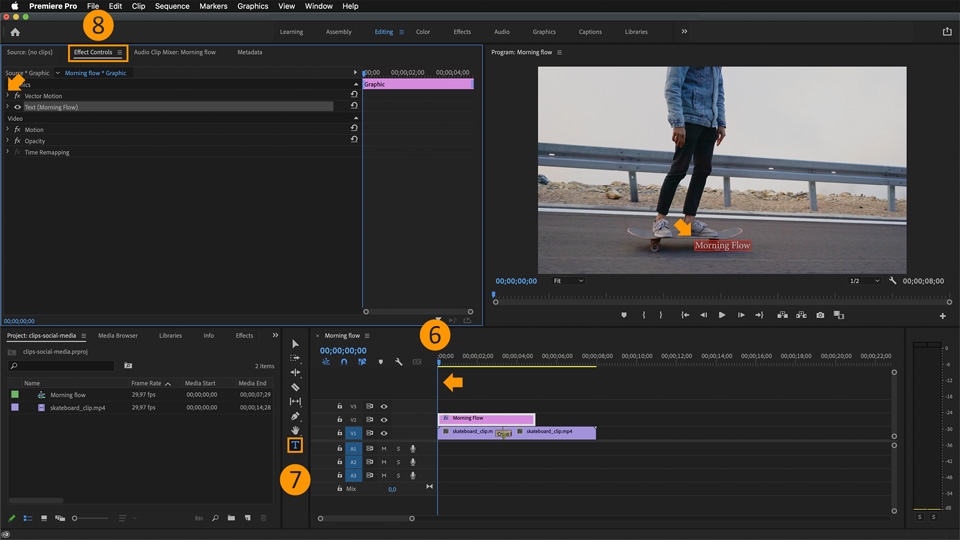This screenshot has height=540, width=960.
Task: Switch to the Color workspace
Action: [x=423, y=32]
